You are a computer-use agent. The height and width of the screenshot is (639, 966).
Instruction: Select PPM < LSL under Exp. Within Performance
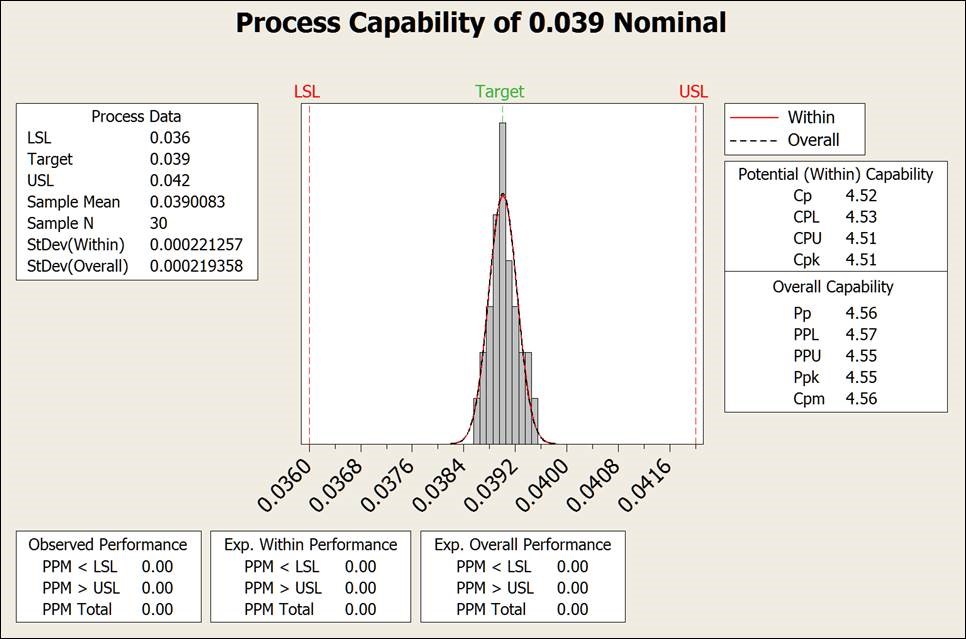point(282,566)
